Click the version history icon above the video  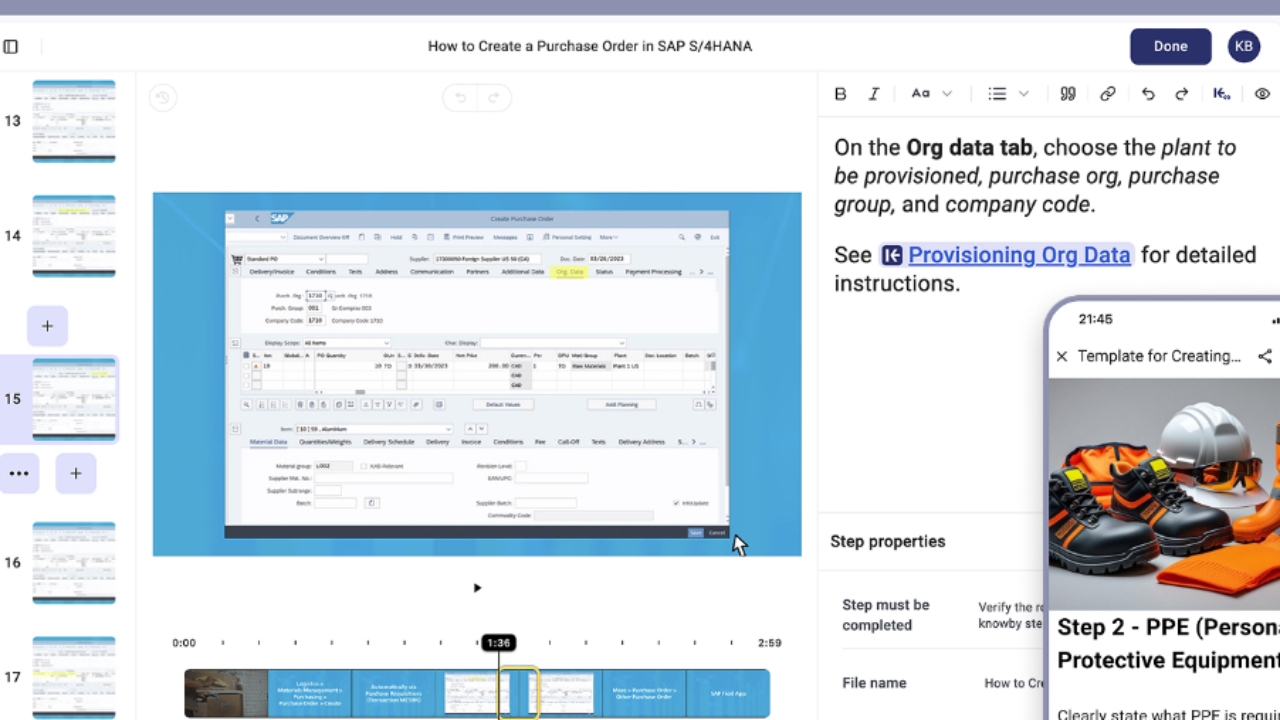pyautogui.click(x=163, y=97)
